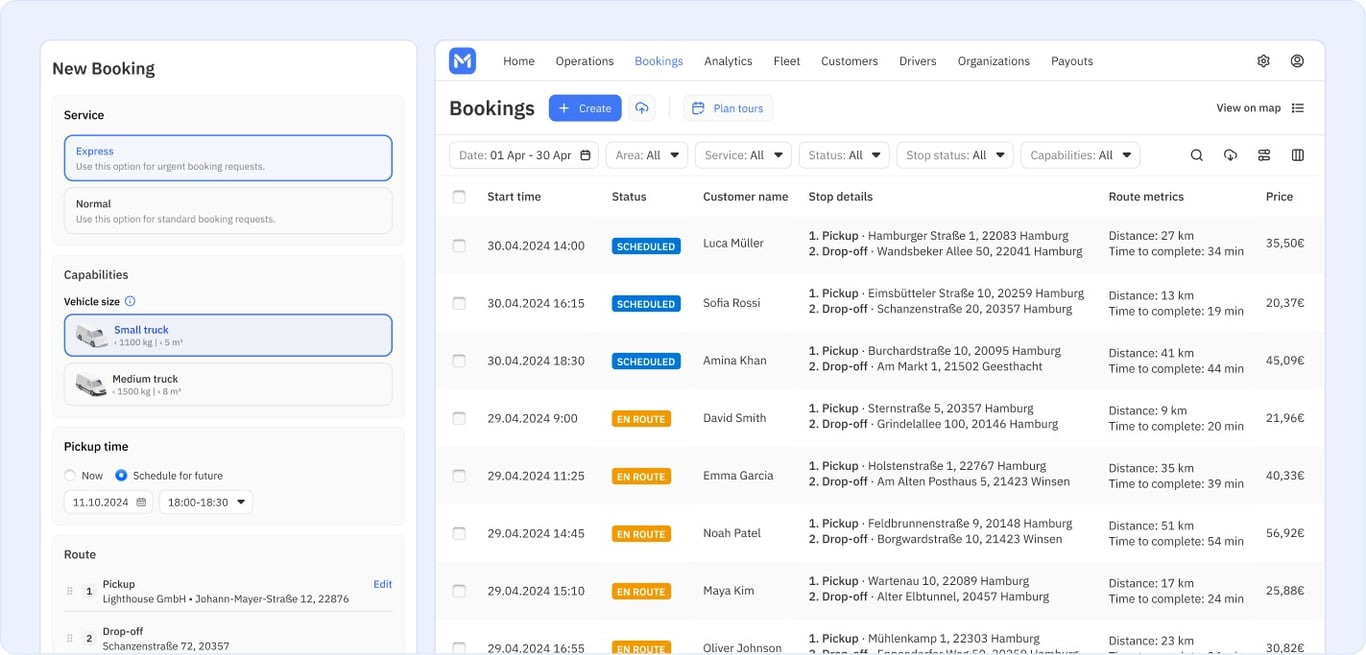The image size is (1366, 655).
Task: Select the Normal service option
Action: click(x=228, y=210)
